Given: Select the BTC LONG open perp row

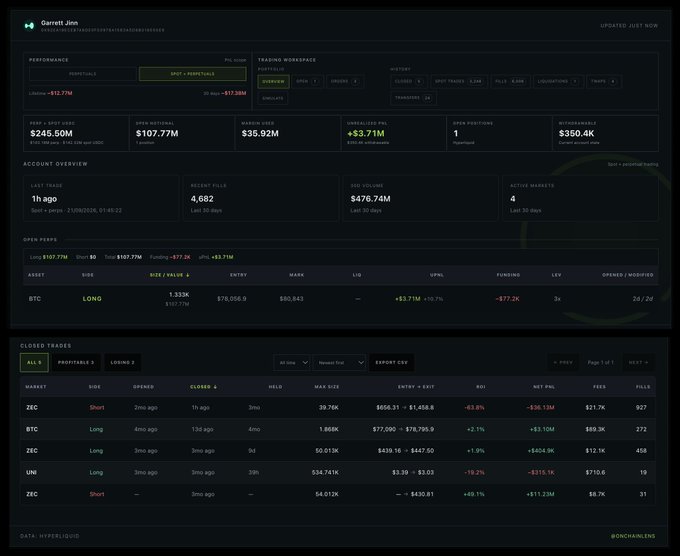Looking at the screenshot, I should pyautogui.click(x=340, y=299).
